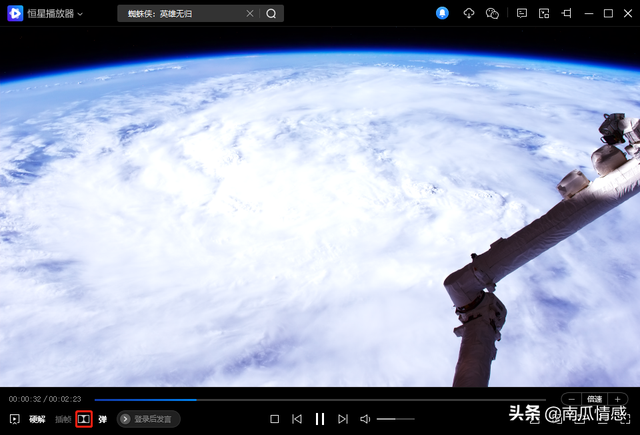This screenshot has height=435, width=640.
Task: Toggle Dolby audio icon
Action: (x=84, y=419)
